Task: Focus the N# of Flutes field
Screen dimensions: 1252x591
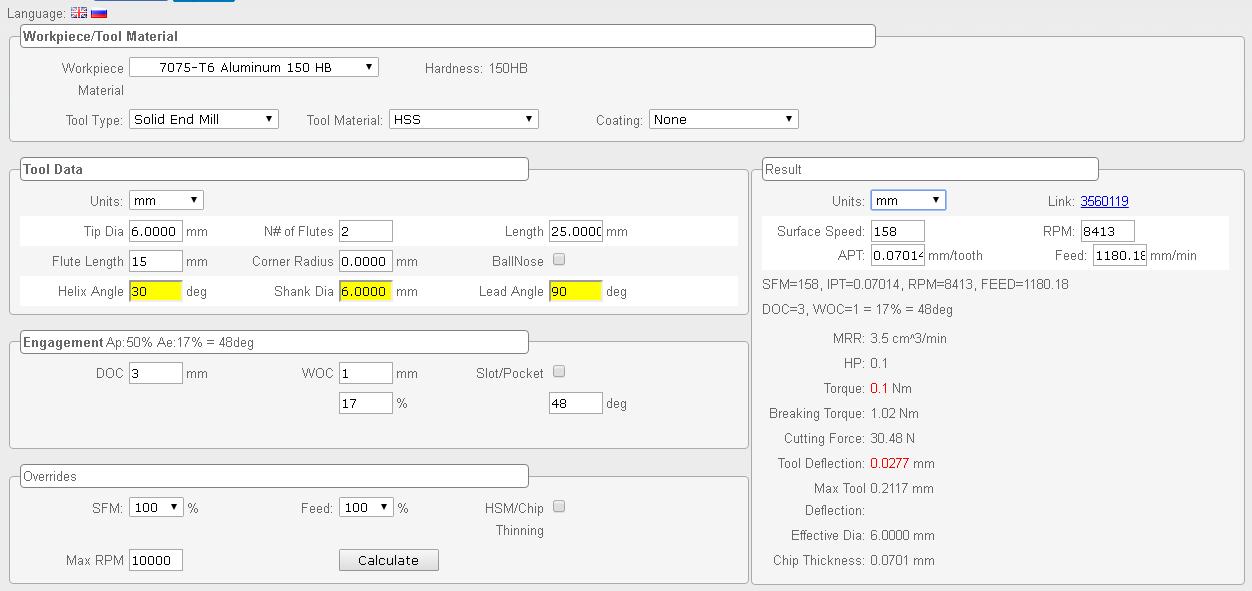Action: 365,231
